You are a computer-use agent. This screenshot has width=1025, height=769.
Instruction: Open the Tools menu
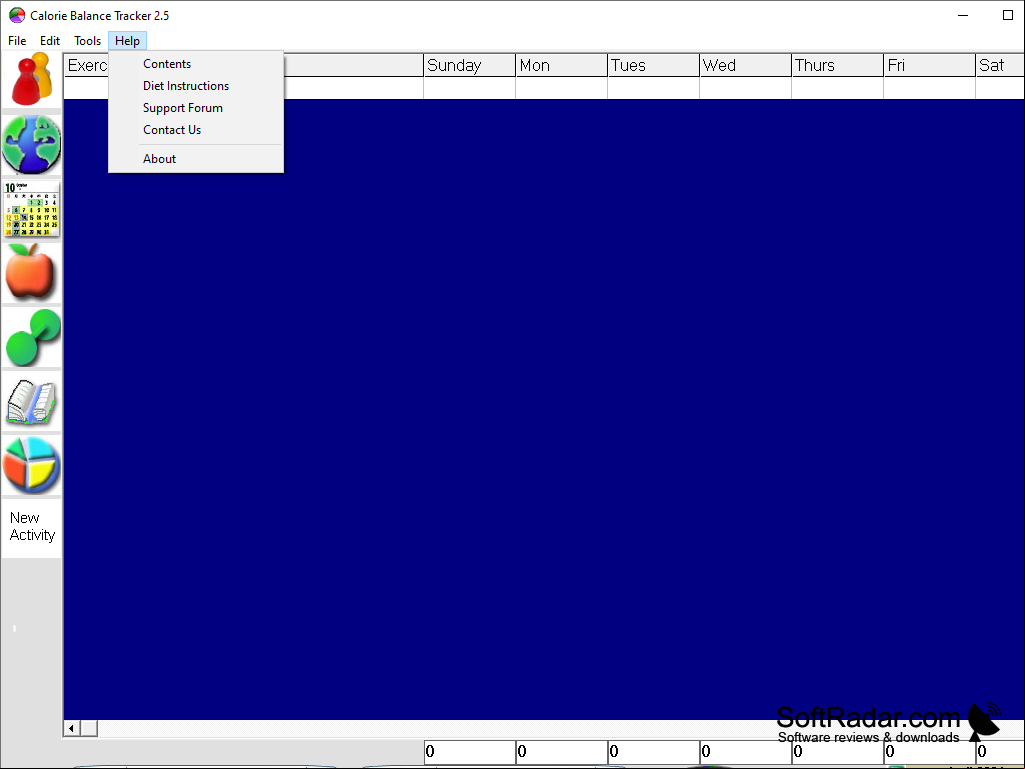(x=87, y=41)
